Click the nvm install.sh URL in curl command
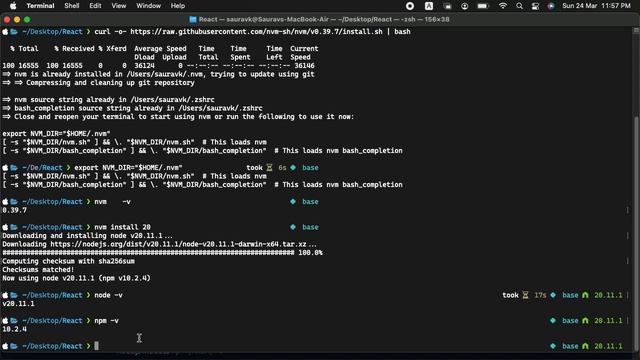 click(256, 31)
